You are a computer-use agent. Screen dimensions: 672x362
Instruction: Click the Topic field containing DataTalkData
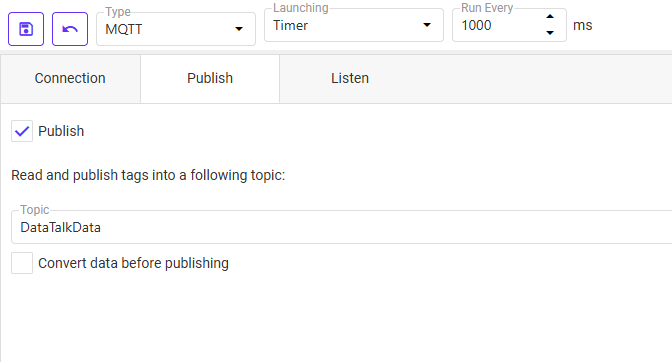[x=342, y=227]
